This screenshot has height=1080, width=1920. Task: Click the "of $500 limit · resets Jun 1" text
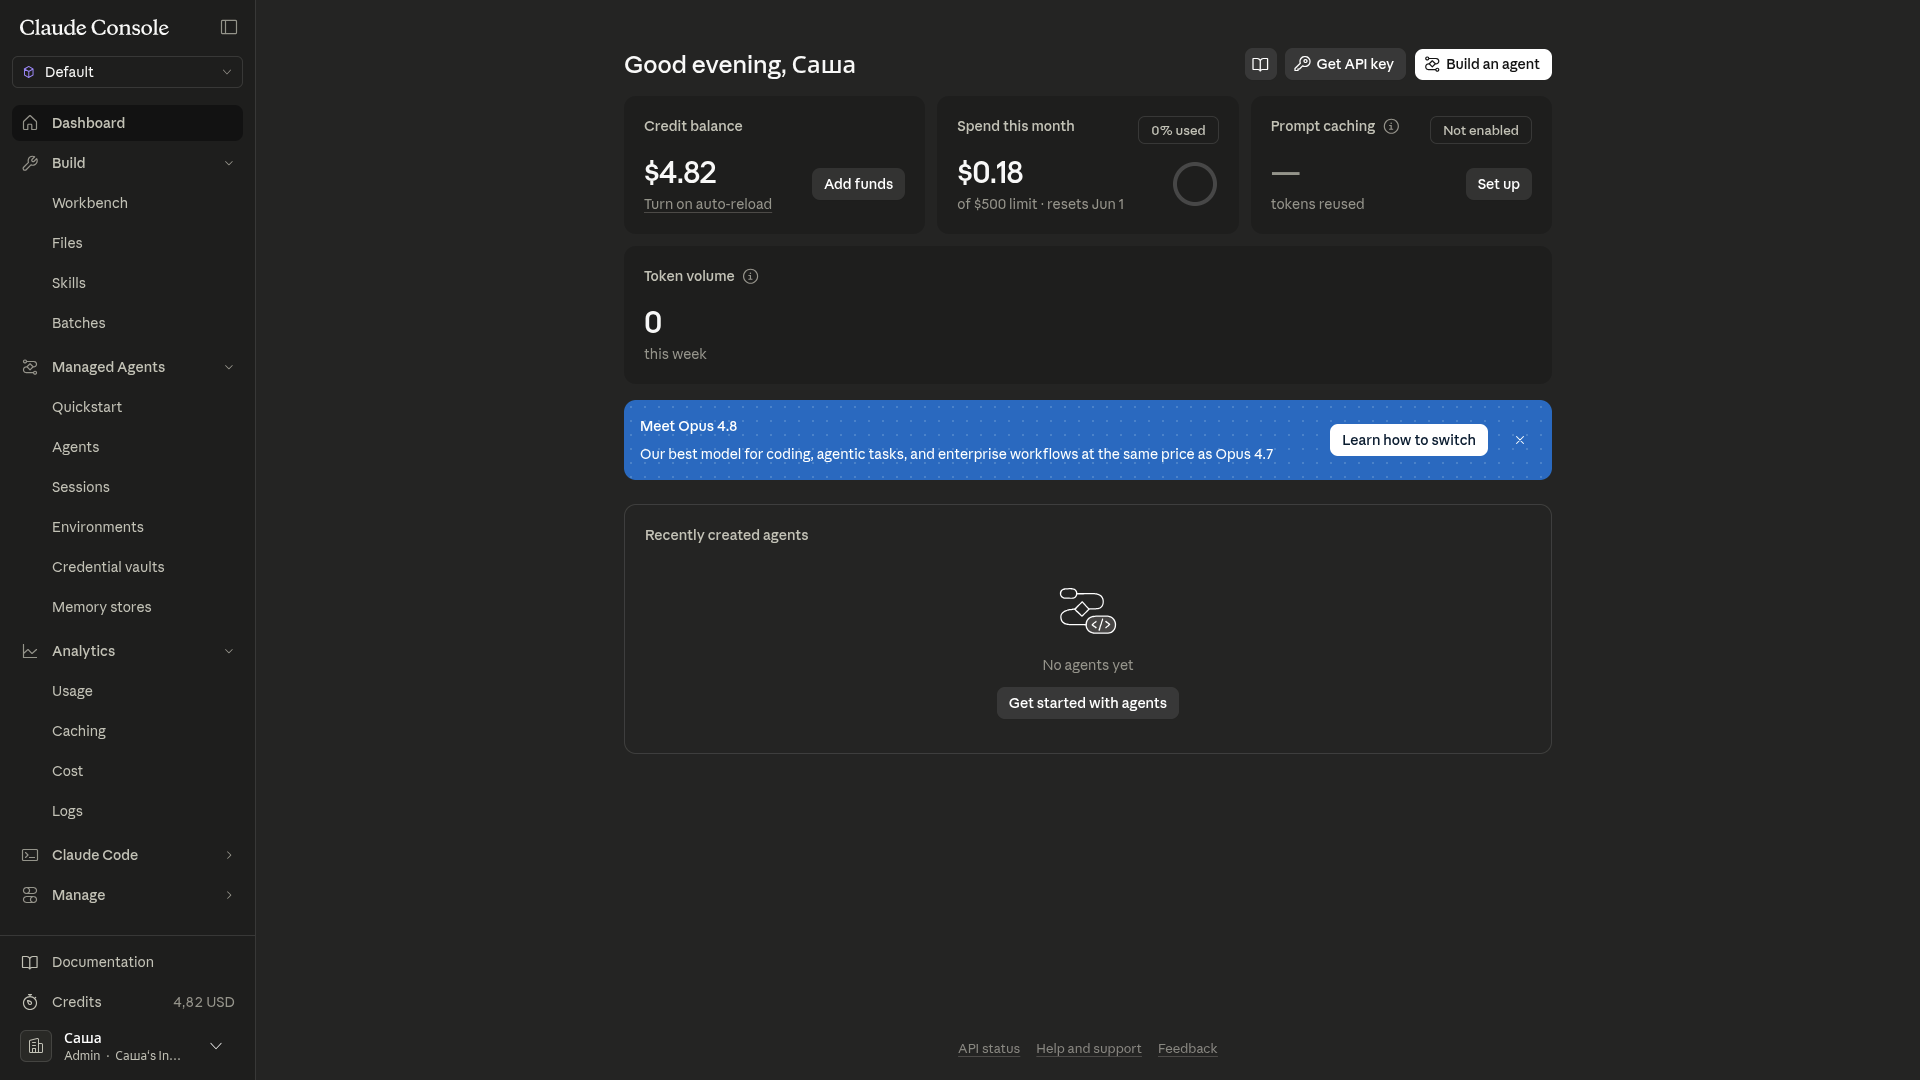click(1040, 204)
